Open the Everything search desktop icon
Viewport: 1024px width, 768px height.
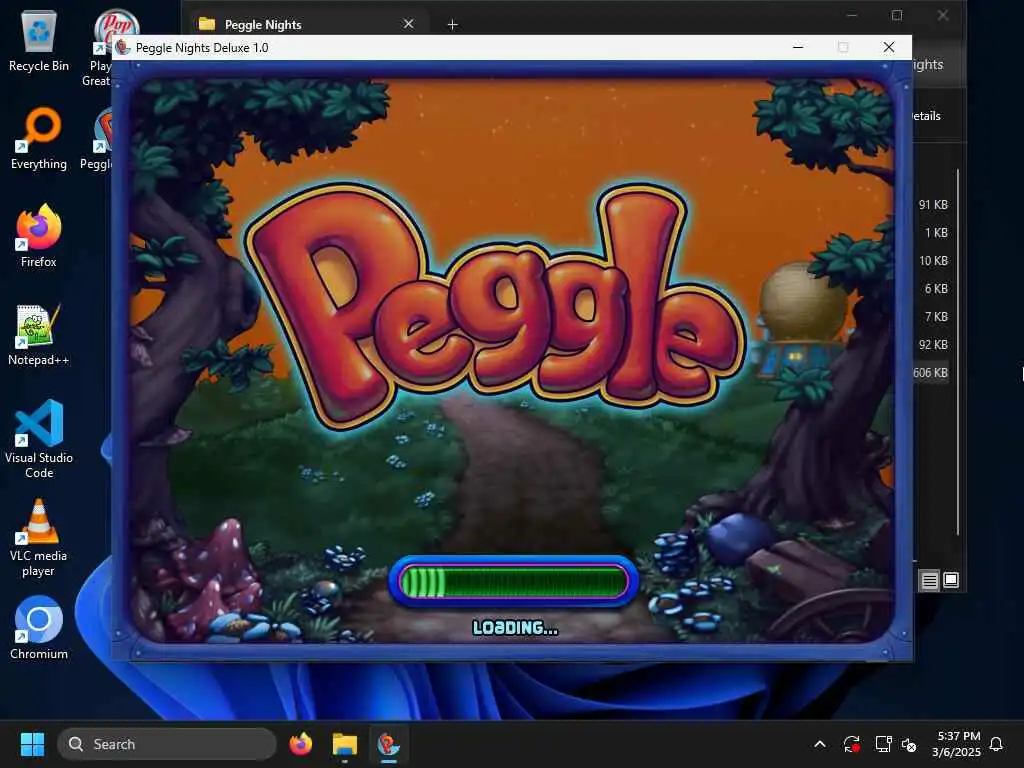point(39,138)
